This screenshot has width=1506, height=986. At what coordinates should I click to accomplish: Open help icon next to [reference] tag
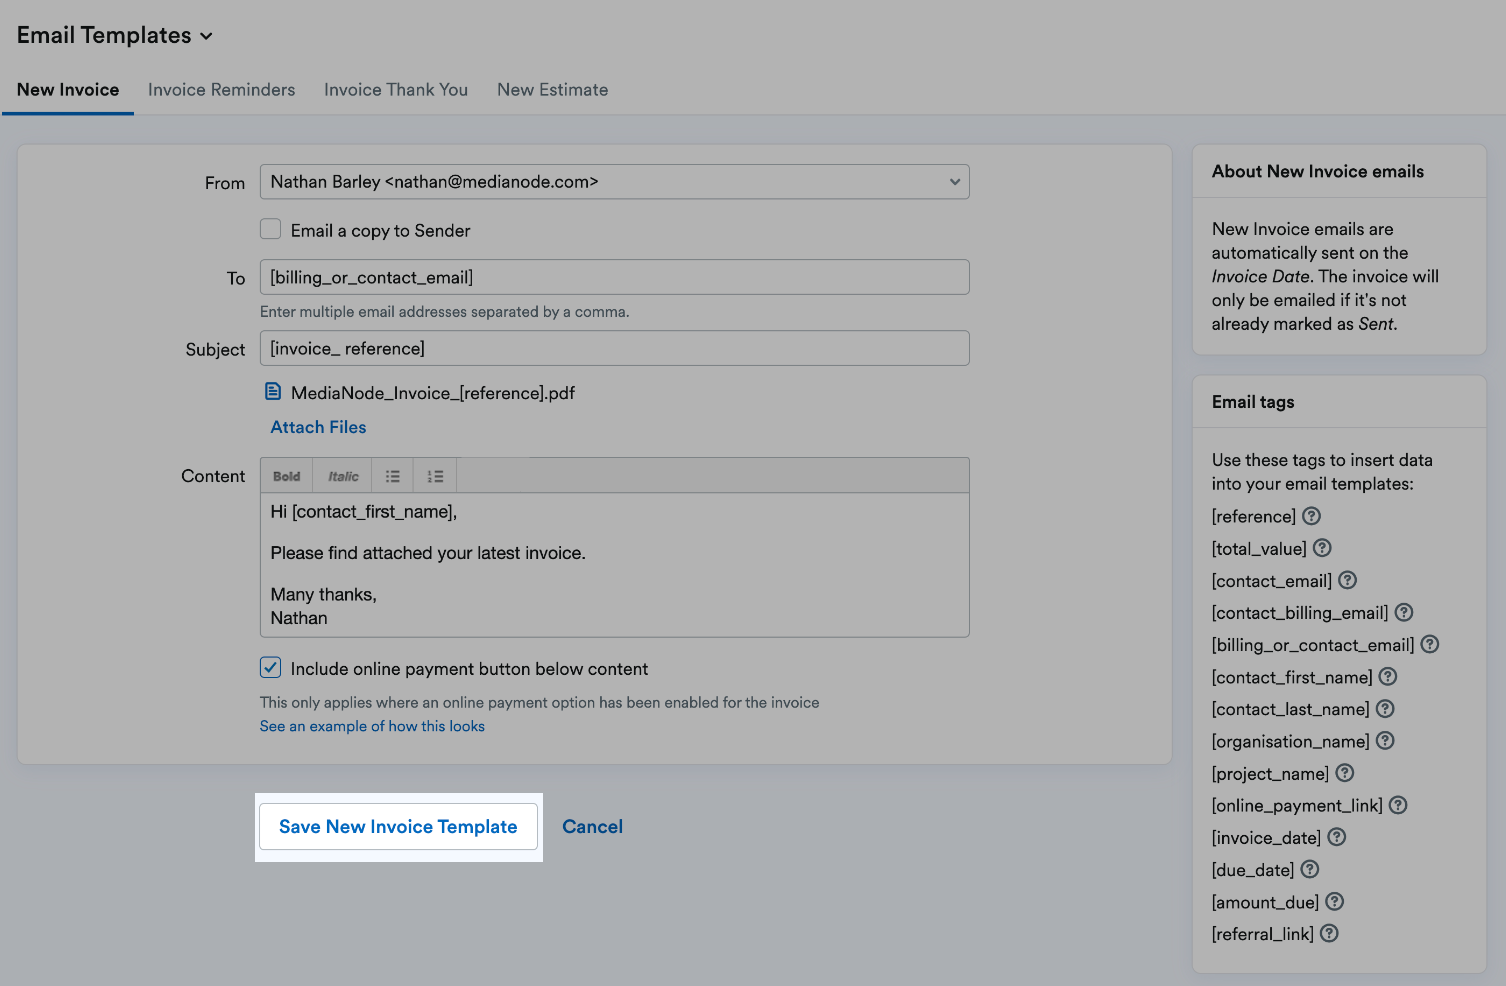[1311, 516]
